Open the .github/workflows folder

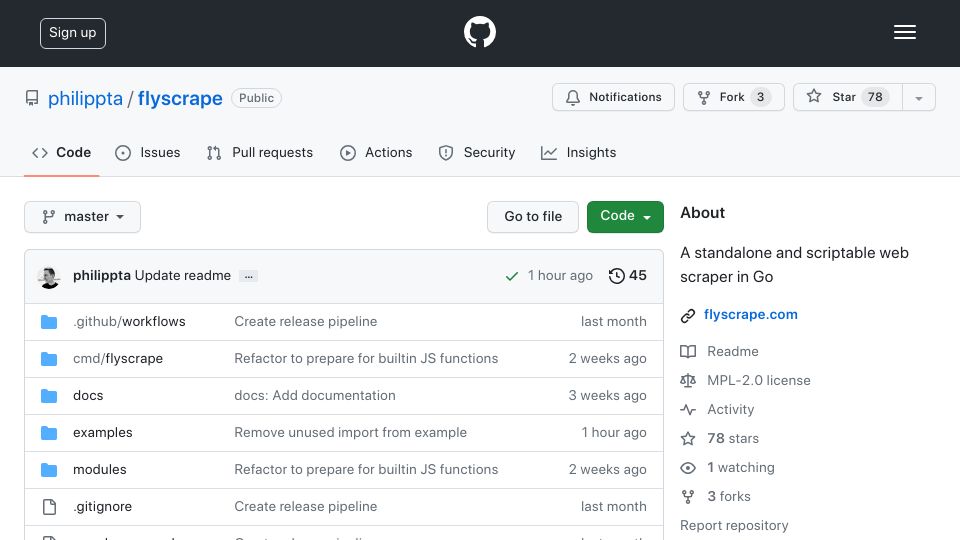pyautogui.click(x=129, y=321)
